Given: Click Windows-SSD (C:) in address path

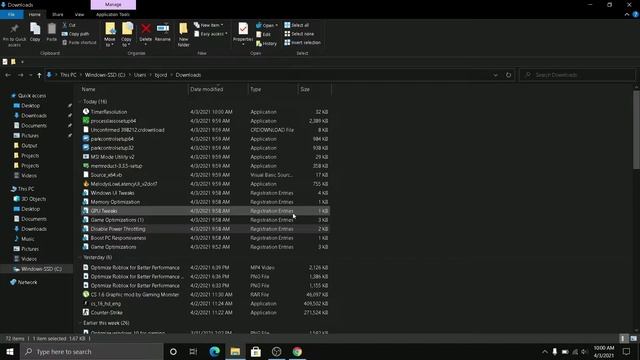Looking at the screenshot, I should tap(105, 75).
